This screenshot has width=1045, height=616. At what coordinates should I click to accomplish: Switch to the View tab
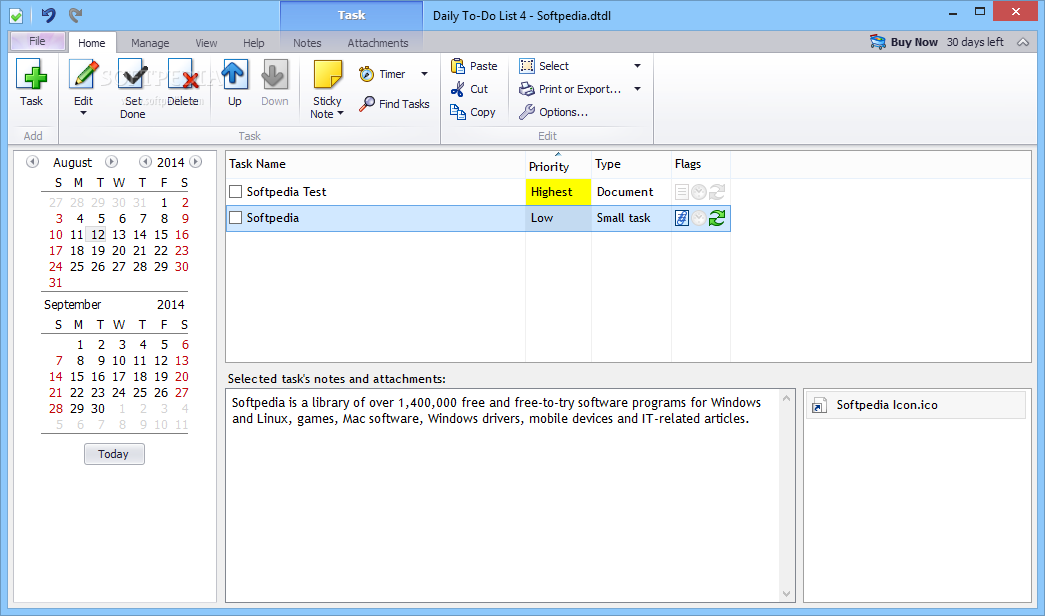[x=206, y=43]
